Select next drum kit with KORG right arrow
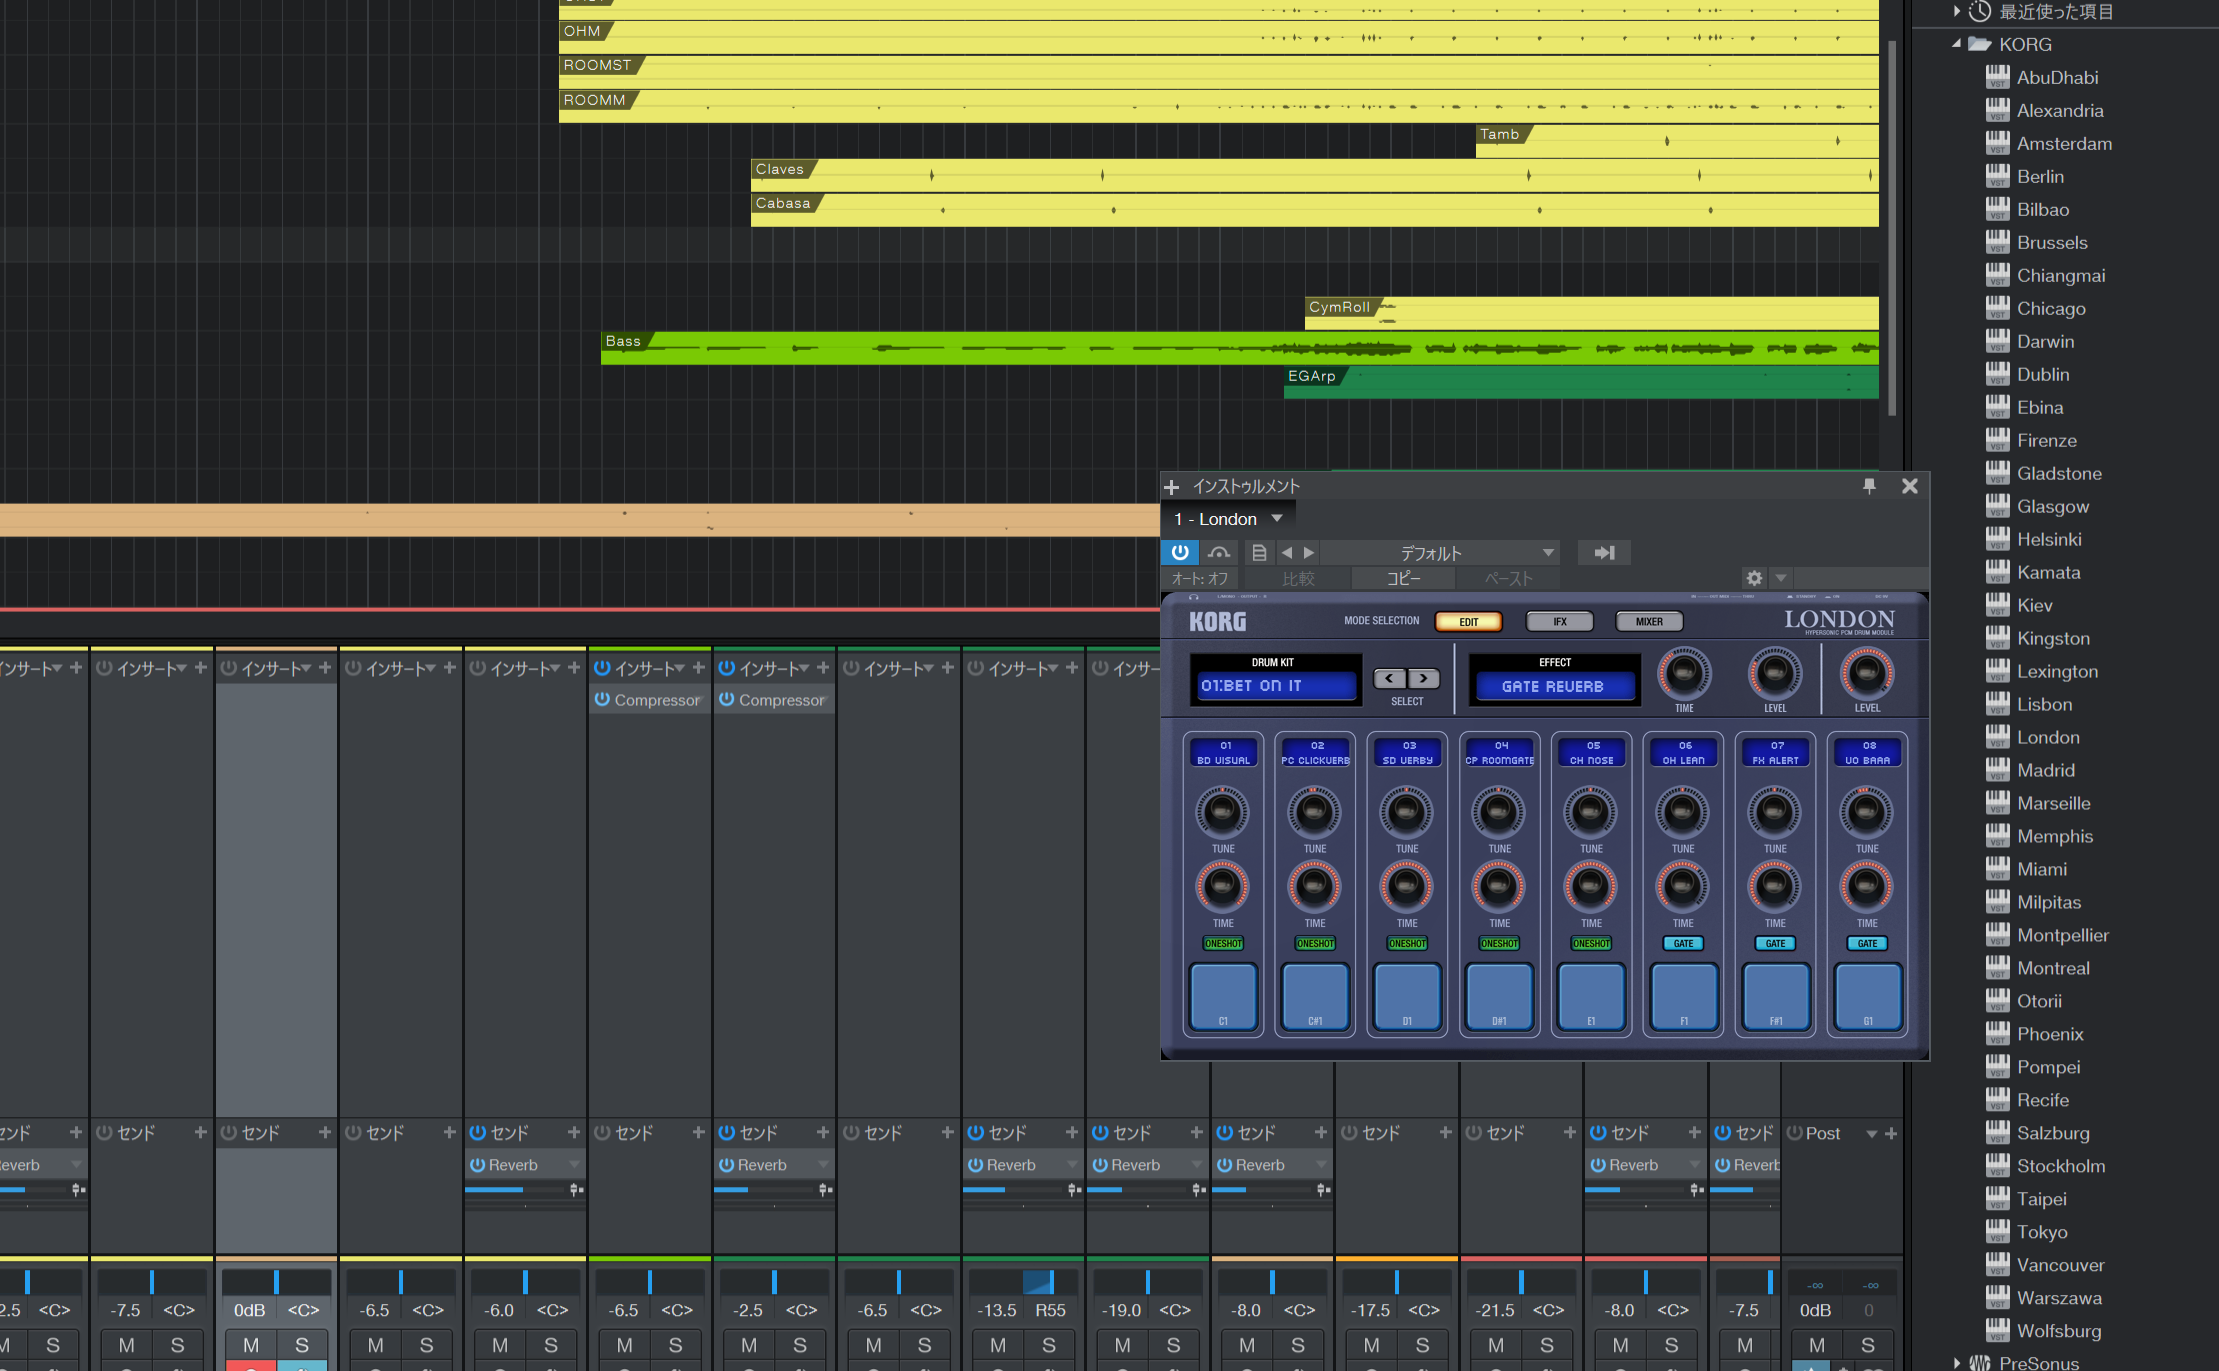 coord(1424,678)
